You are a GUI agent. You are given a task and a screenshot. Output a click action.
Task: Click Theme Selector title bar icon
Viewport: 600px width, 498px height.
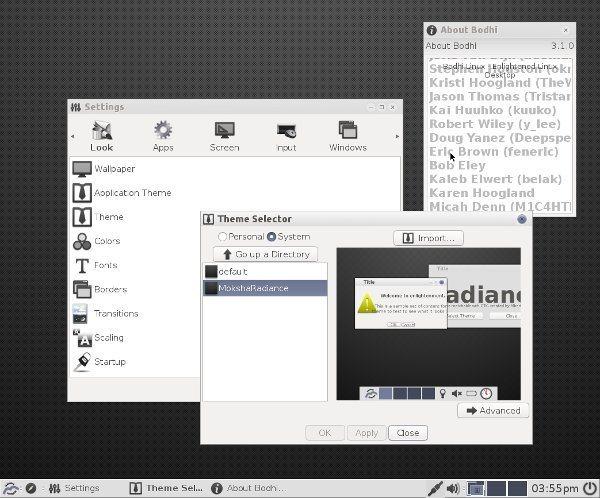tap(208, 219)
